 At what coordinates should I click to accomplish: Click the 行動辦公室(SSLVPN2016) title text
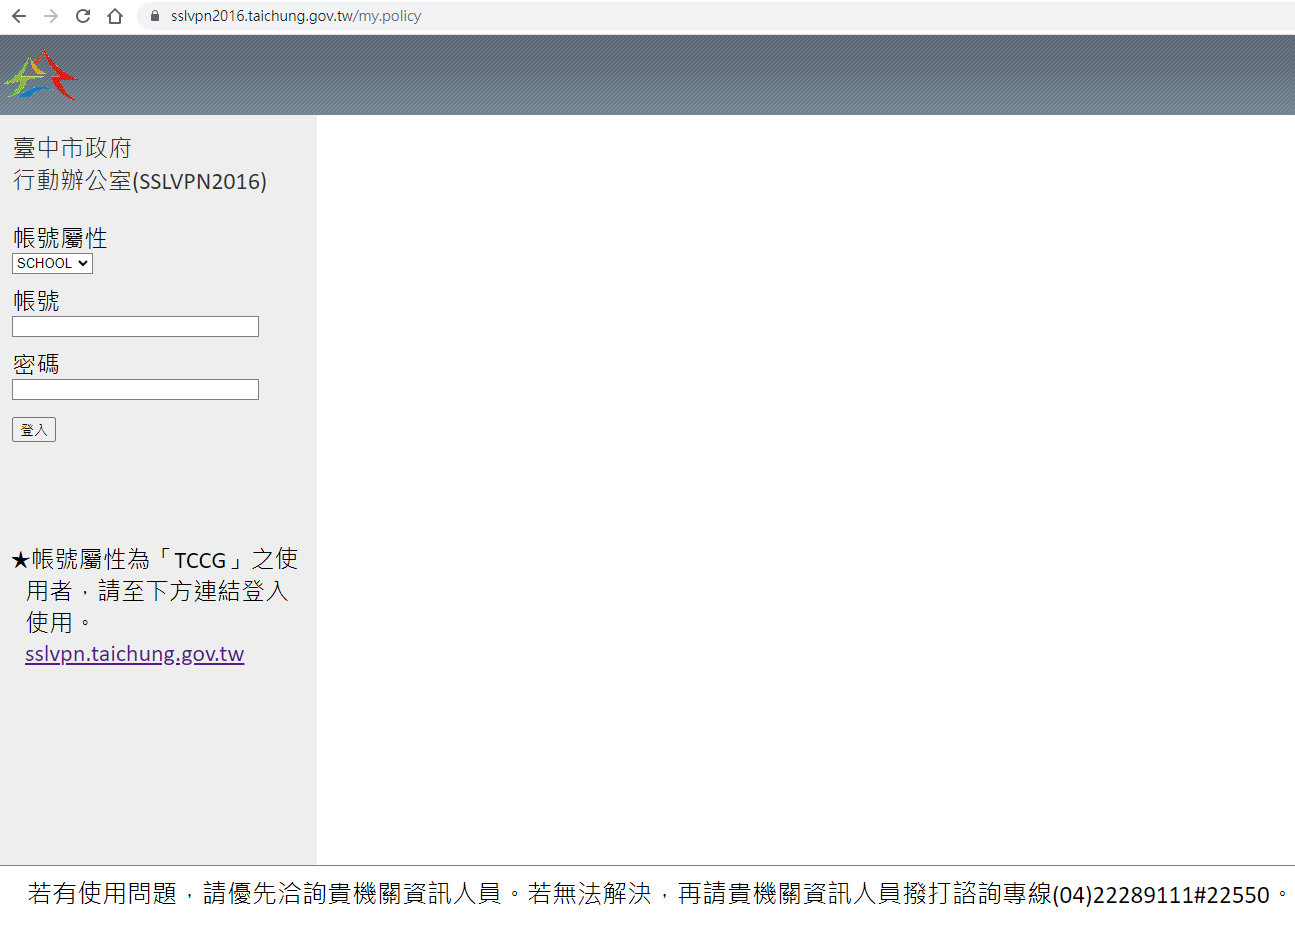click(140, 181)
